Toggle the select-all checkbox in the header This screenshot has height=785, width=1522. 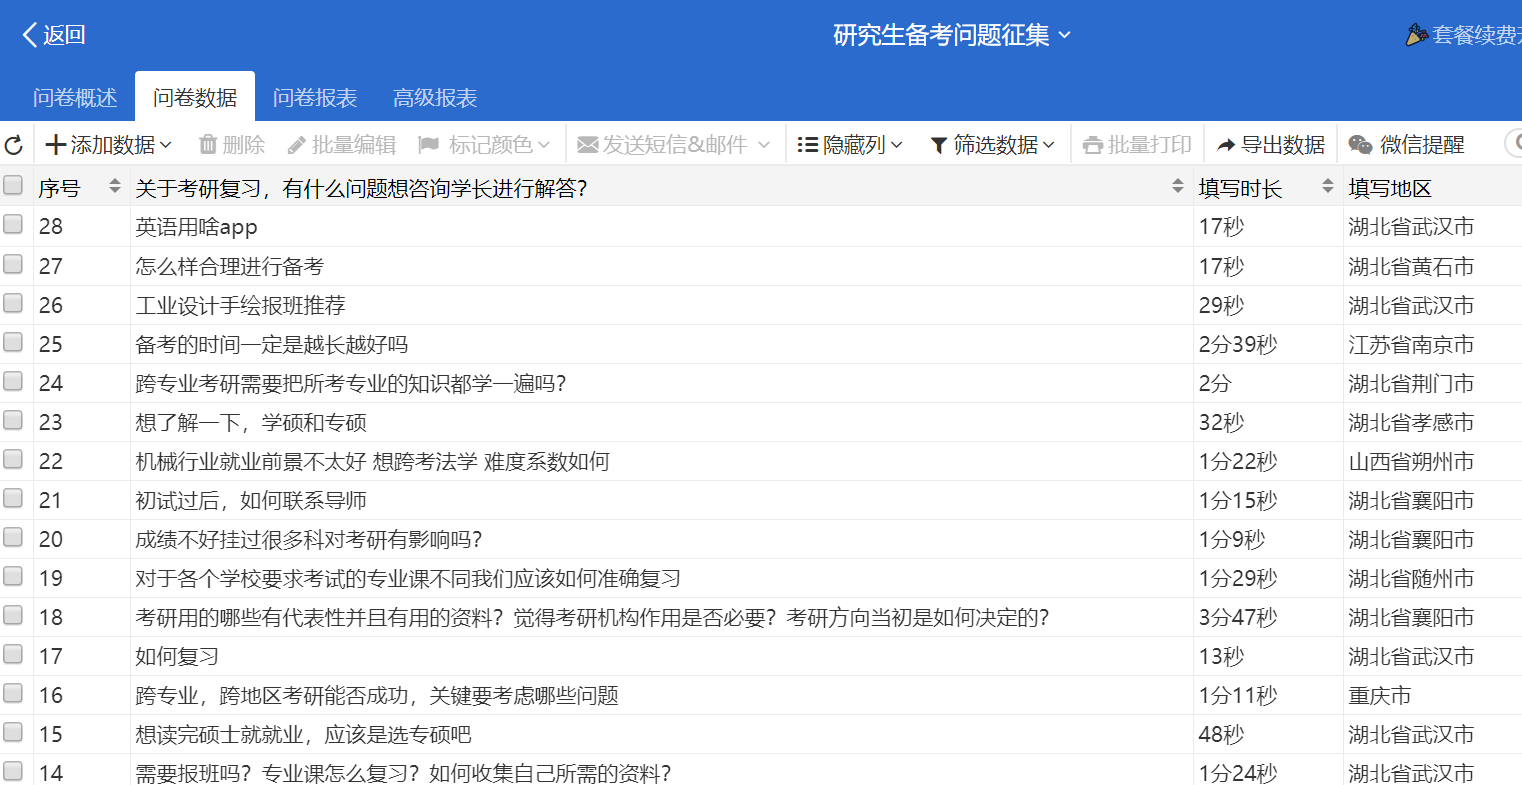(13, 186)
